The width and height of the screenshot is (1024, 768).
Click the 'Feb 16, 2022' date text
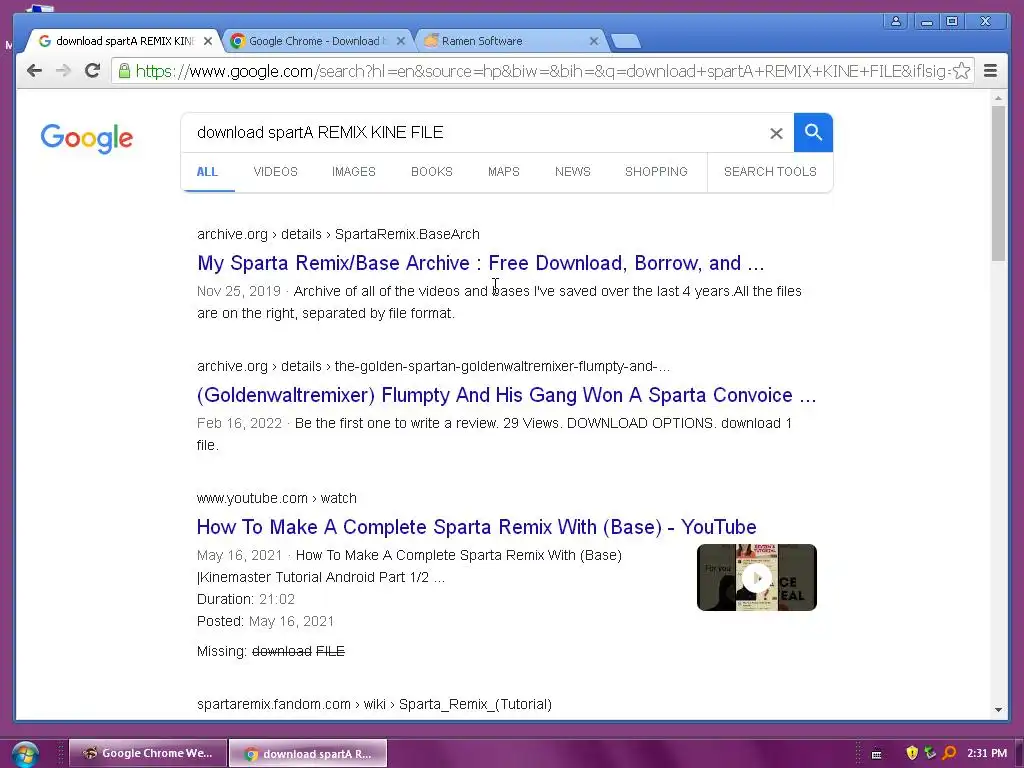tap(240, 423)
